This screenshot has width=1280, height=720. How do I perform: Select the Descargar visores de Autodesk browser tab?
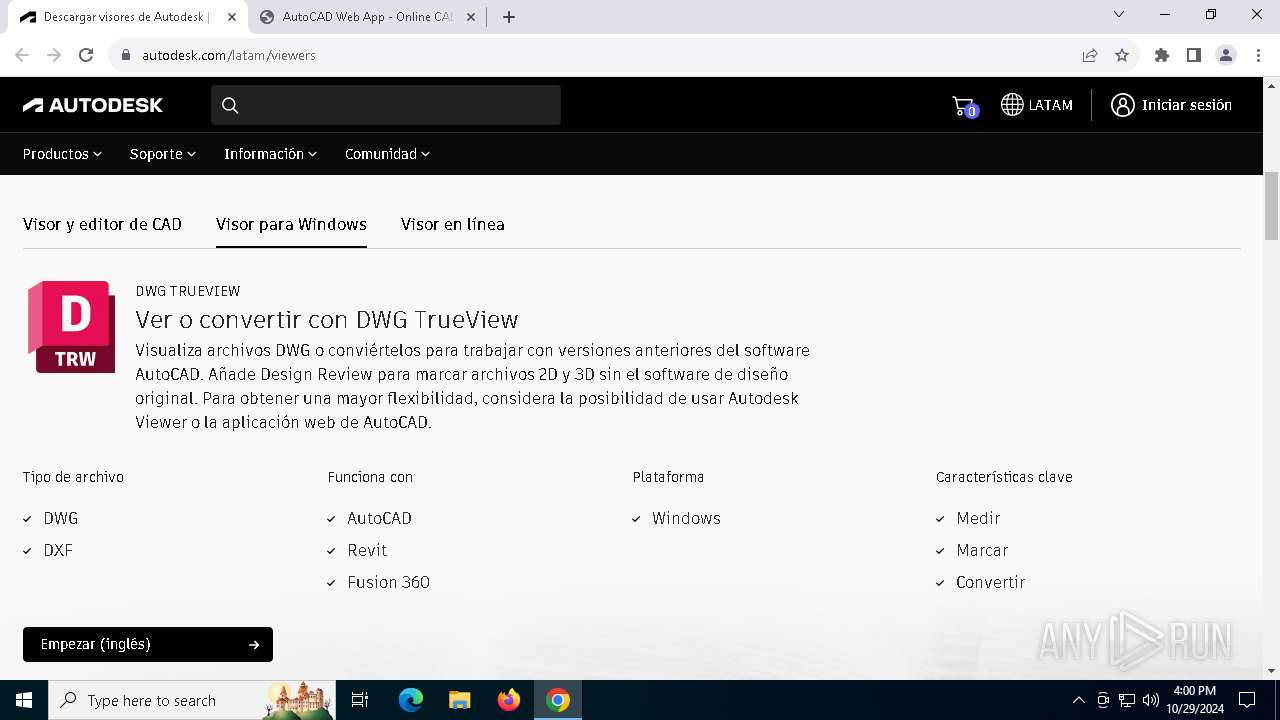point(125,17)
